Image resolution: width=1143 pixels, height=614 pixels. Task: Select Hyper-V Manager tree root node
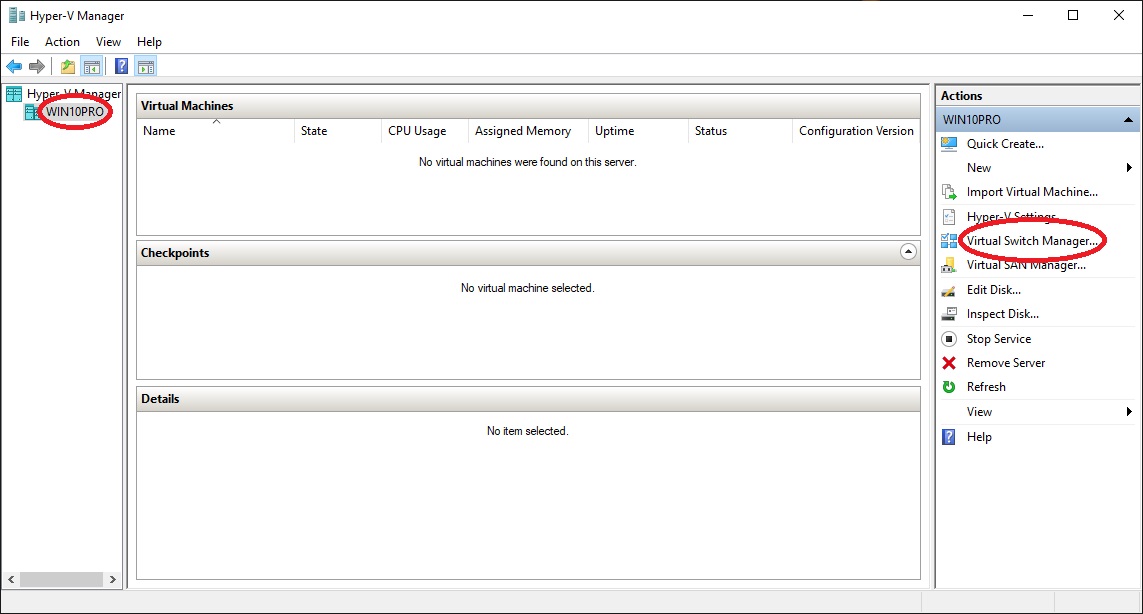(x=74, y=94)
